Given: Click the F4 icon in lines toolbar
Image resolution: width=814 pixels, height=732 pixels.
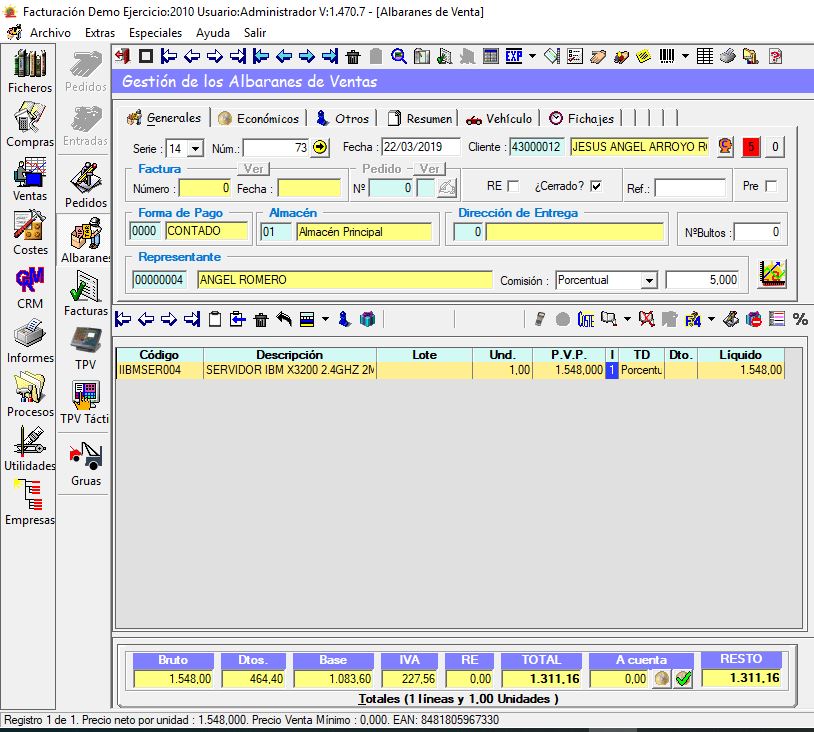Looking at the screenshot, I should pyautogui.click(x=693, y=319).
